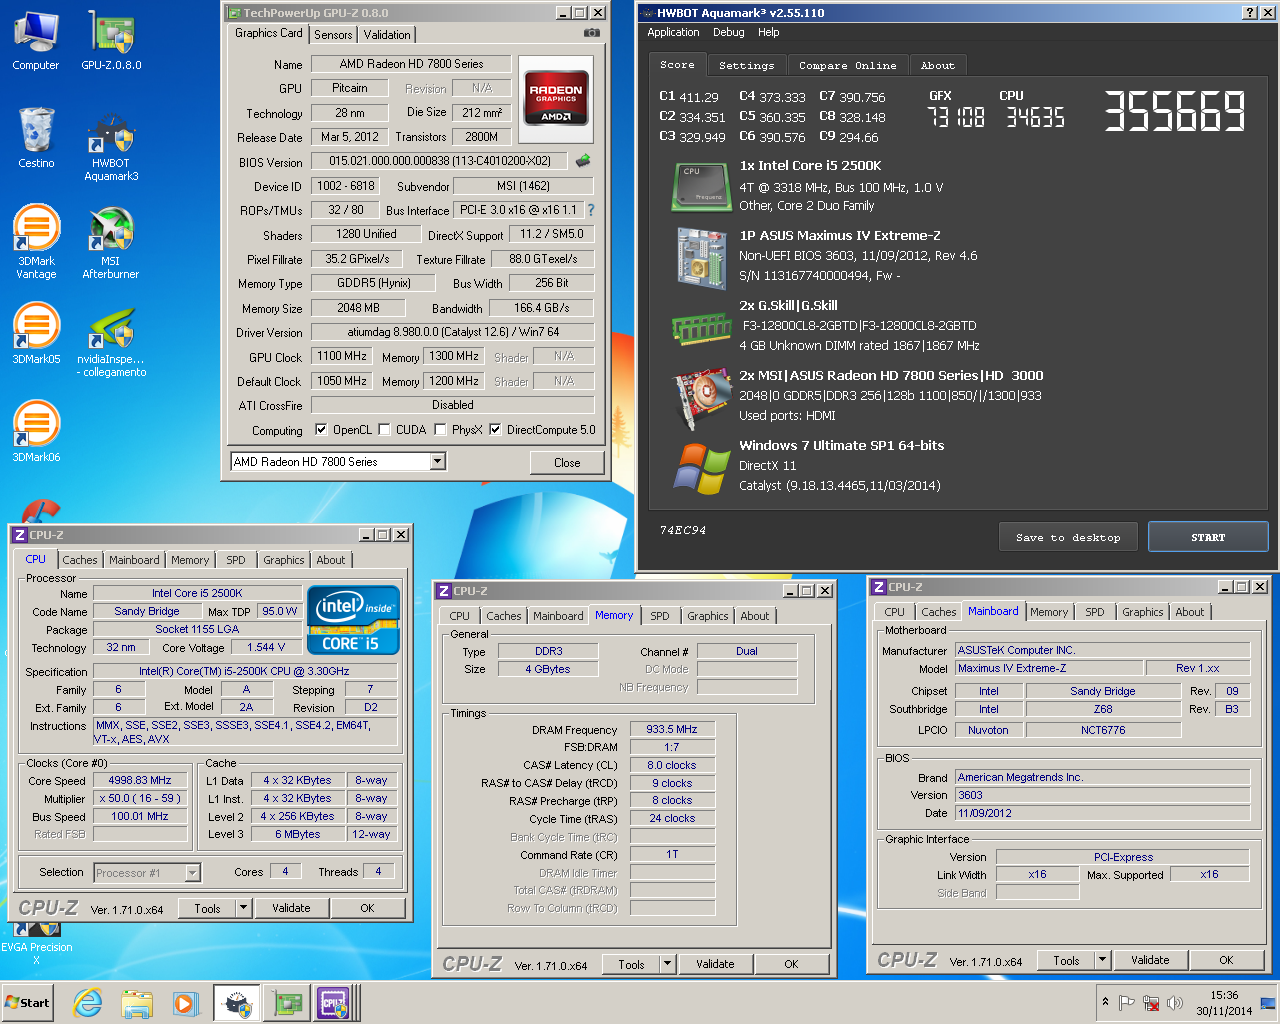Open Graphics tab in the Mainboard CPU-Z window
The width and height of the screenshot is (1280, 1024).
point(1143,612)
